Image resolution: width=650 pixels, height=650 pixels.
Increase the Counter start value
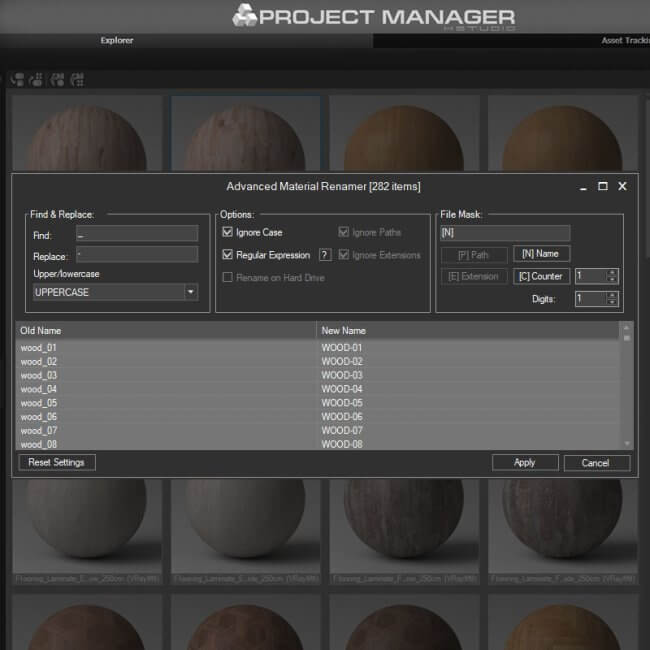pyautogui.click(x=612, y=272)
